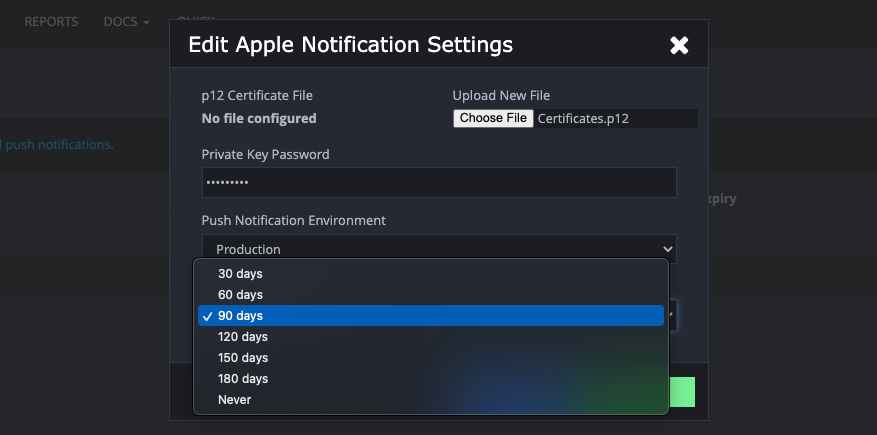Open the Push Notification Environment dropdown
Image resolution: width=877 pixels, height=435 pixels.
(x=439, y=249)
